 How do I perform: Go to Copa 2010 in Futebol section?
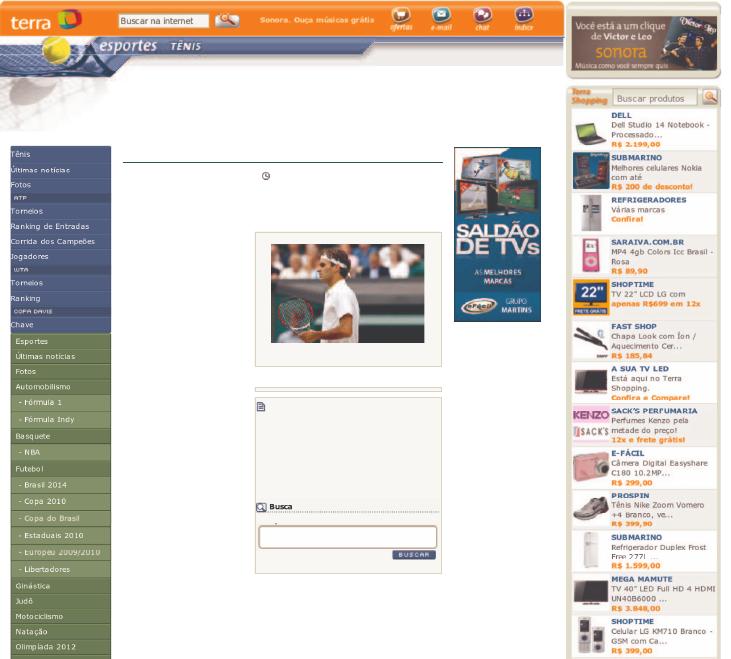coord(42,501)
